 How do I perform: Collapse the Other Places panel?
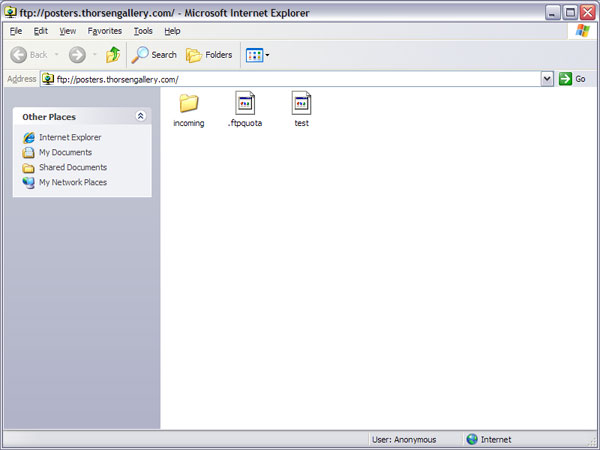(x=140, y=117)
